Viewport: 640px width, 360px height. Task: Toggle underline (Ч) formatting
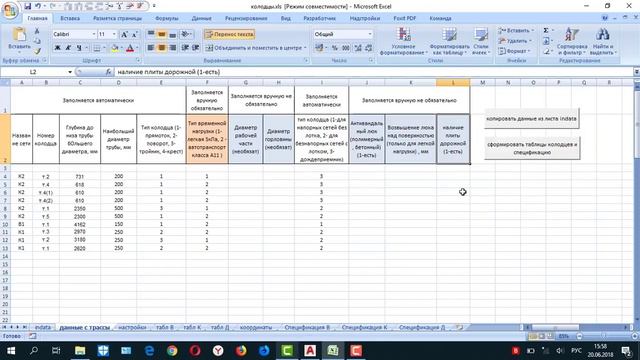tap(79, 48)
